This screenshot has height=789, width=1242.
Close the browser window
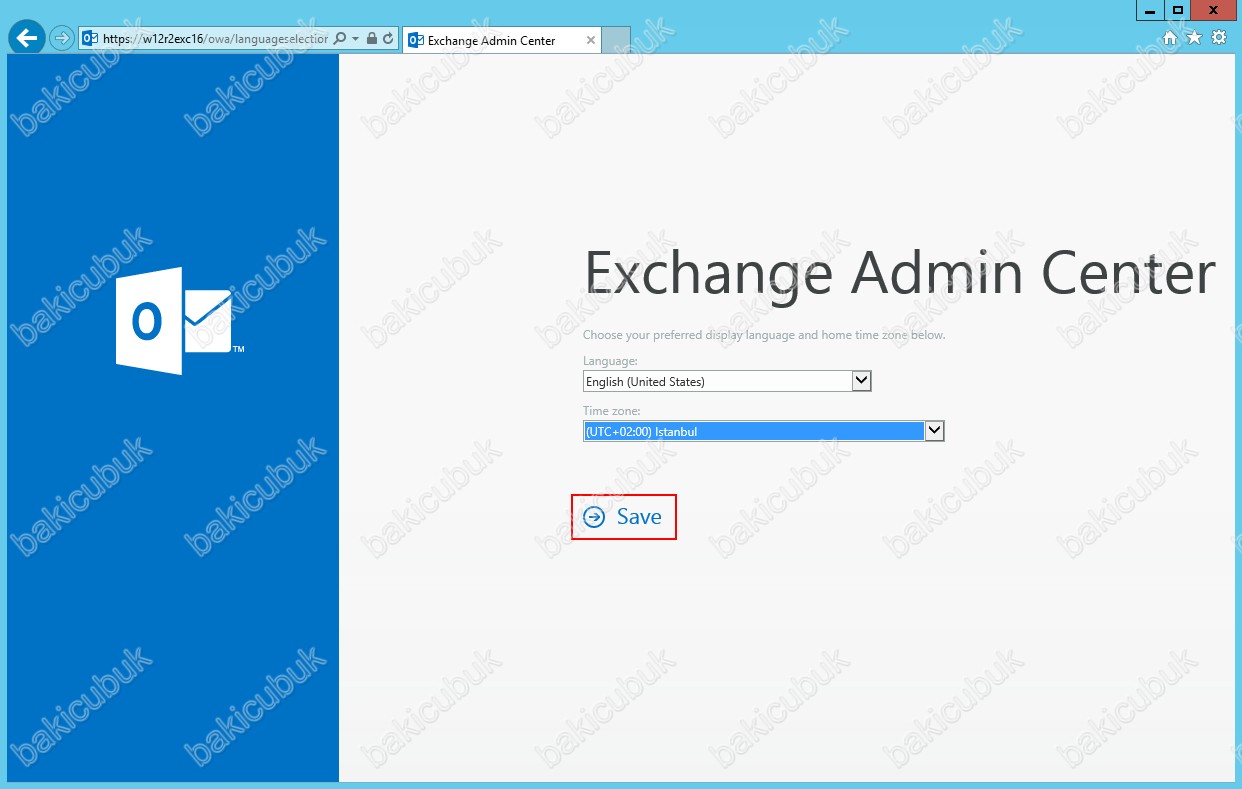coord(1214,10)
